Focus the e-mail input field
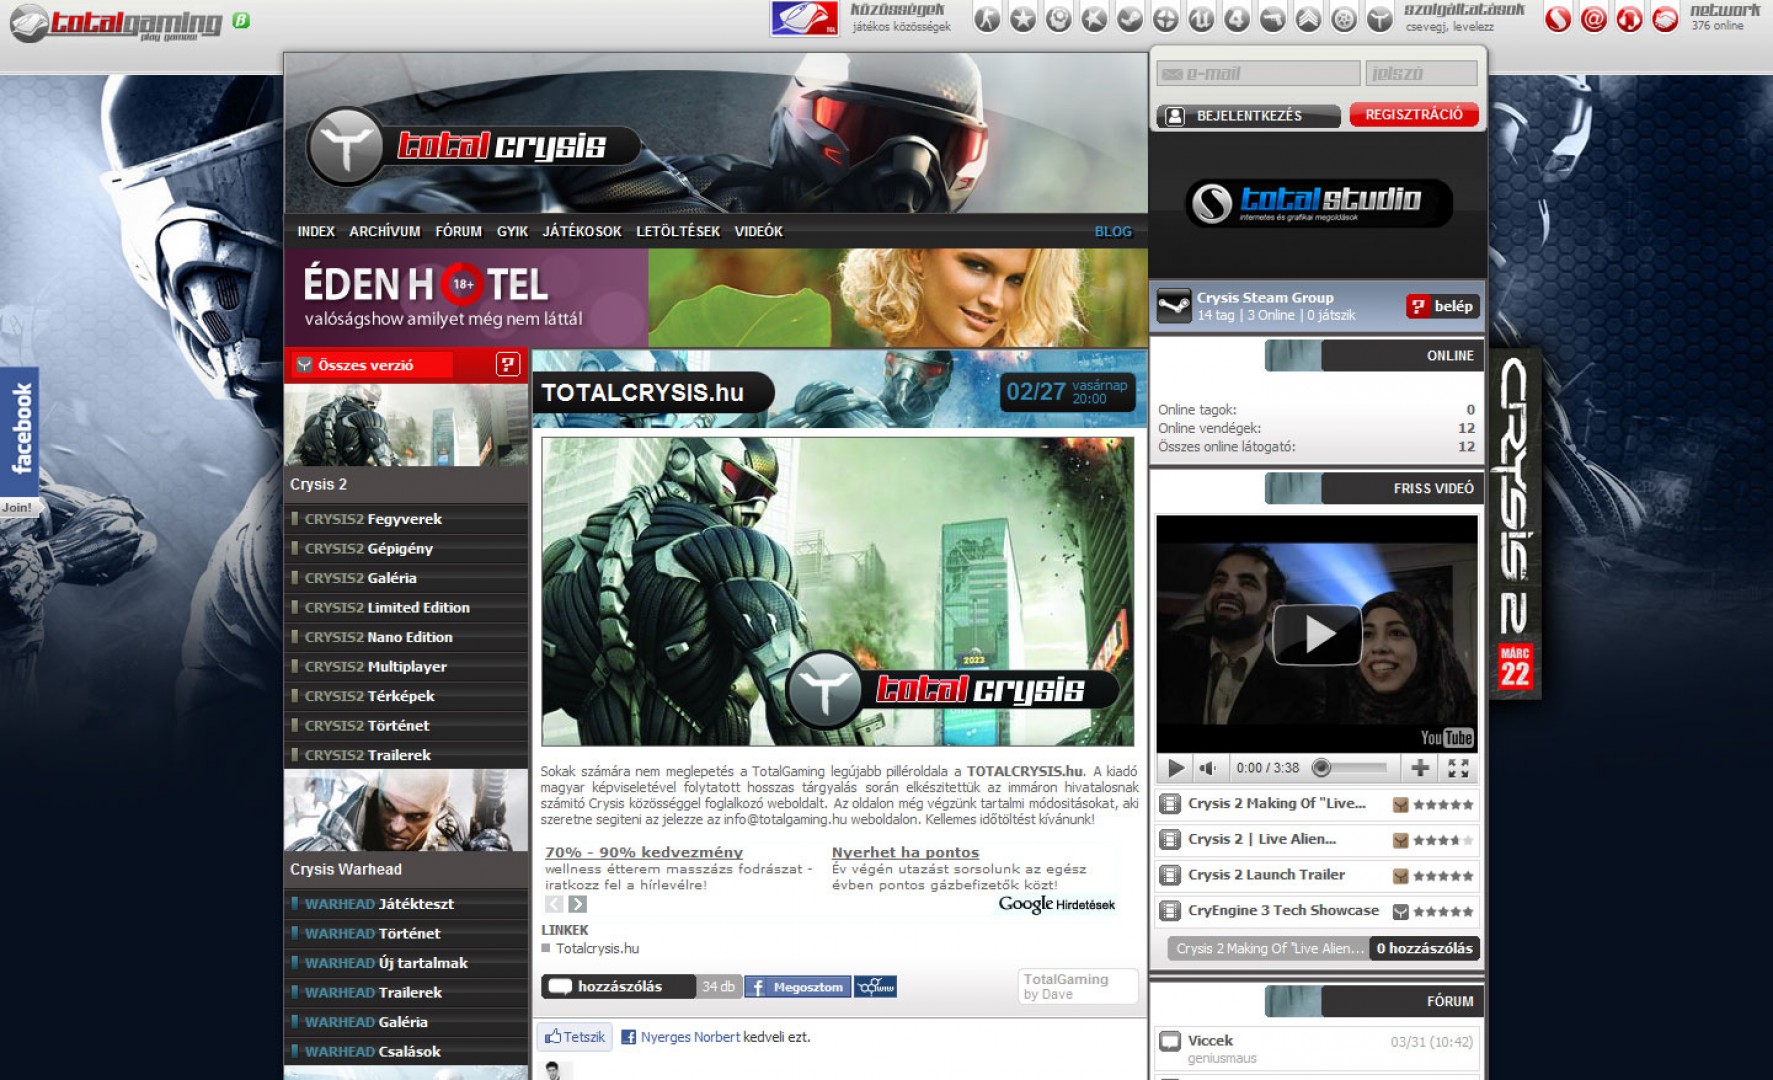 (x=1257, y=73)
